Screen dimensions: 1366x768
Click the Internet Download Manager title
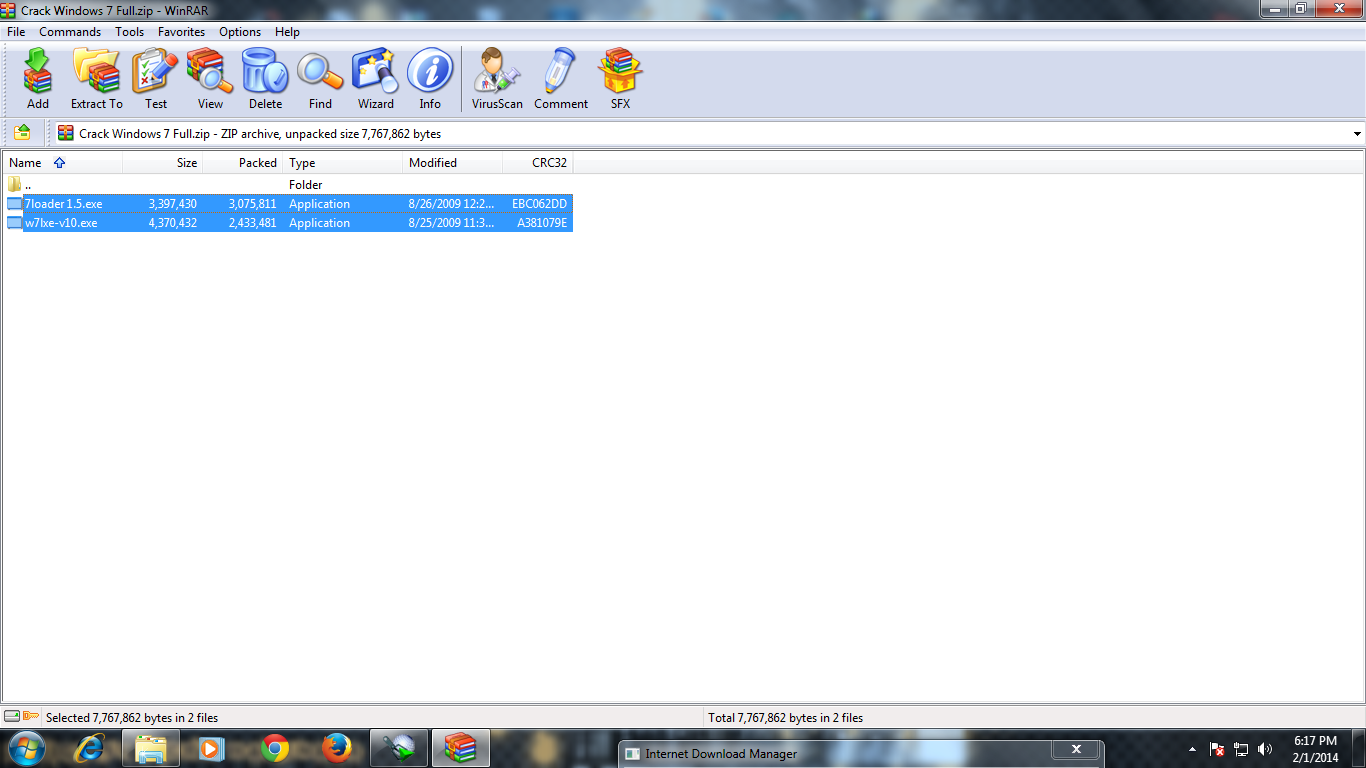click(x=721, y=754)
